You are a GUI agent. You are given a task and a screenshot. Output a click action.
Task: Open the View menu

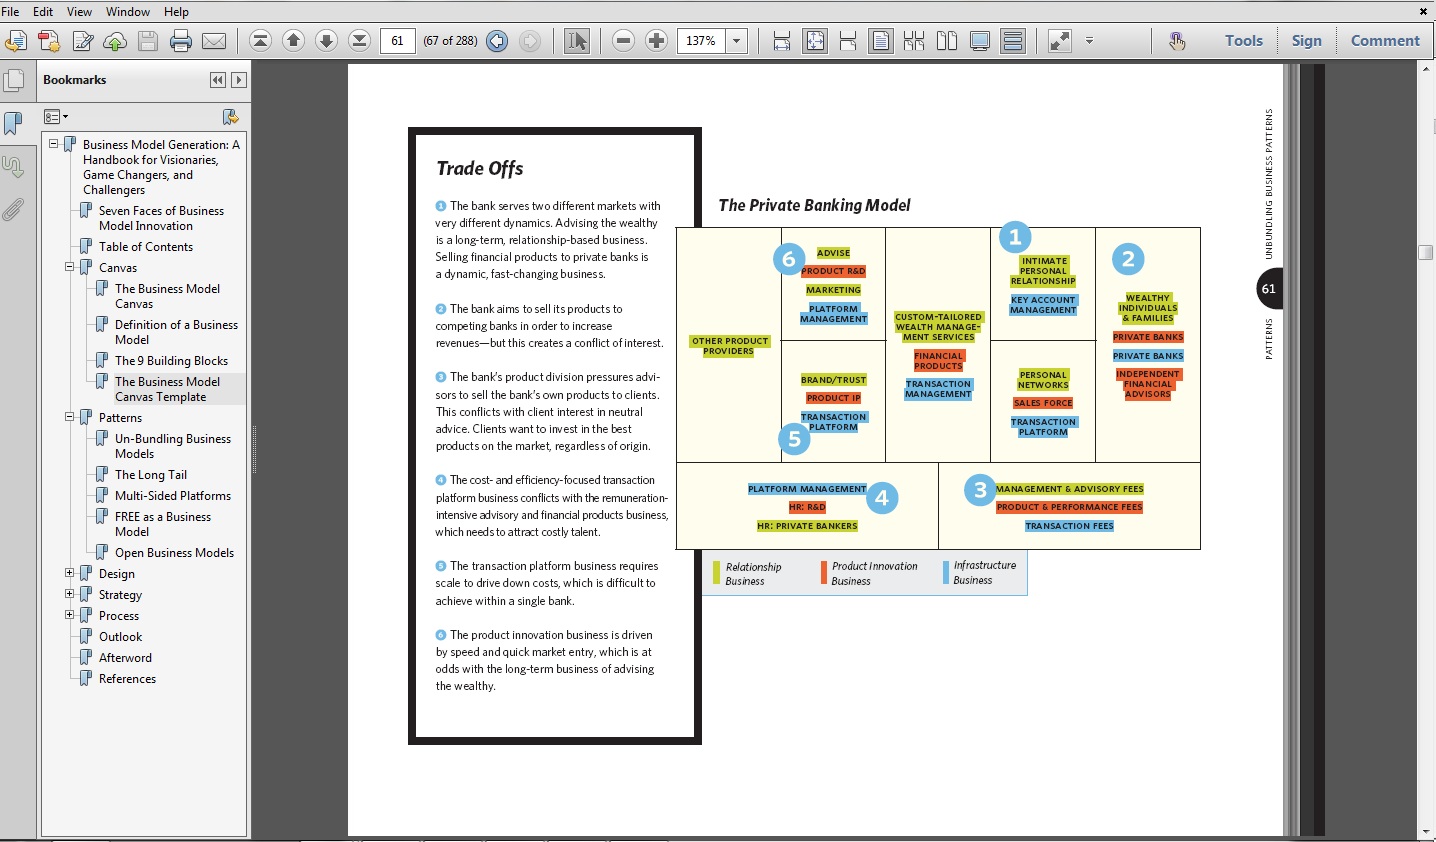coord(79,12)
